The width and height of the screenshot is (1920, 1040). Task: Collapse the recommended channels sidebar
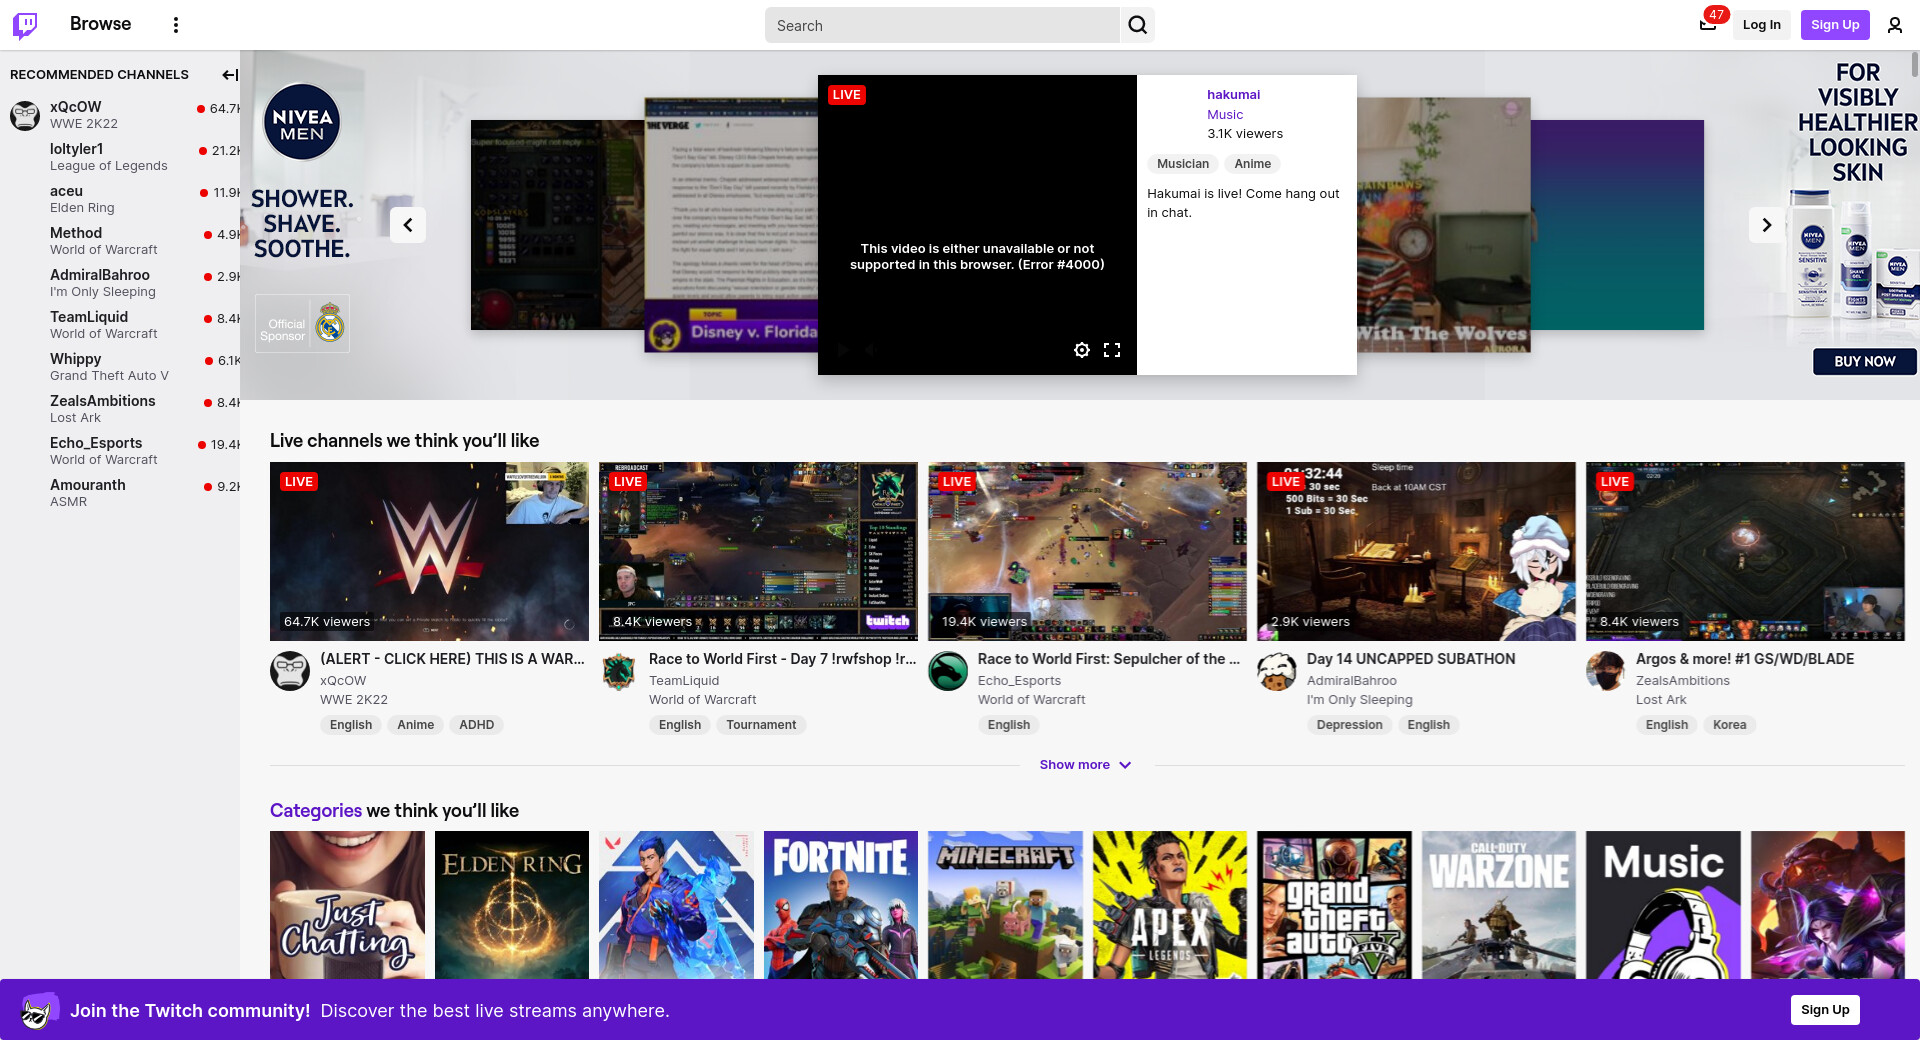click(229, 75)
